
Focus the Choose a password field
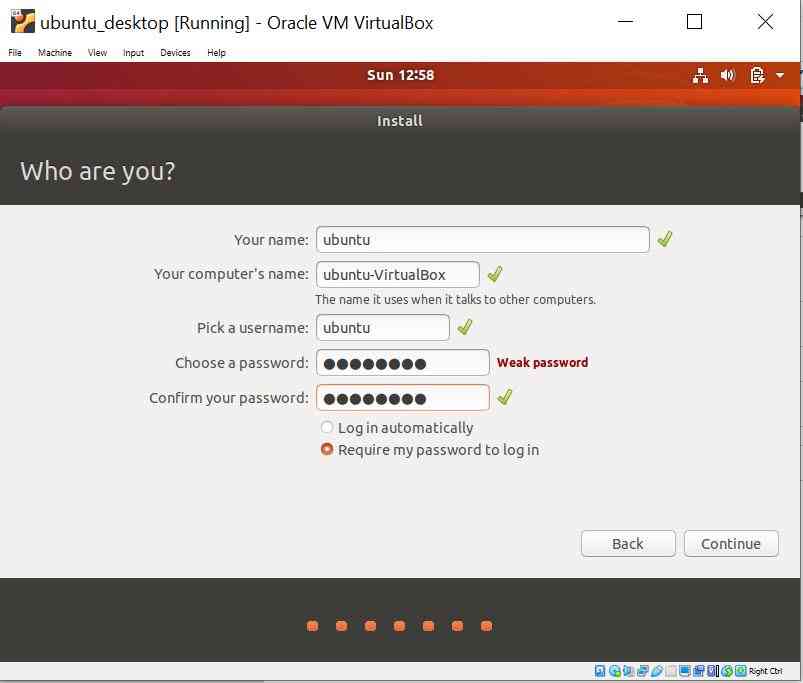[x=402, y=363]
